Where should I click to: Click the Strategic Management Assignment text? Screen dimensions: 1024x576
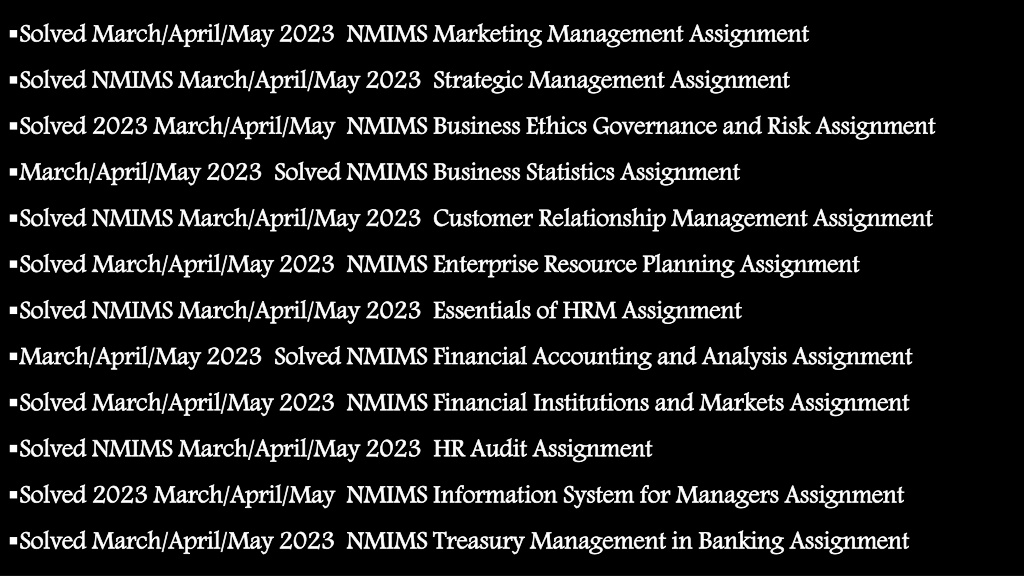[x=611, y=80]
